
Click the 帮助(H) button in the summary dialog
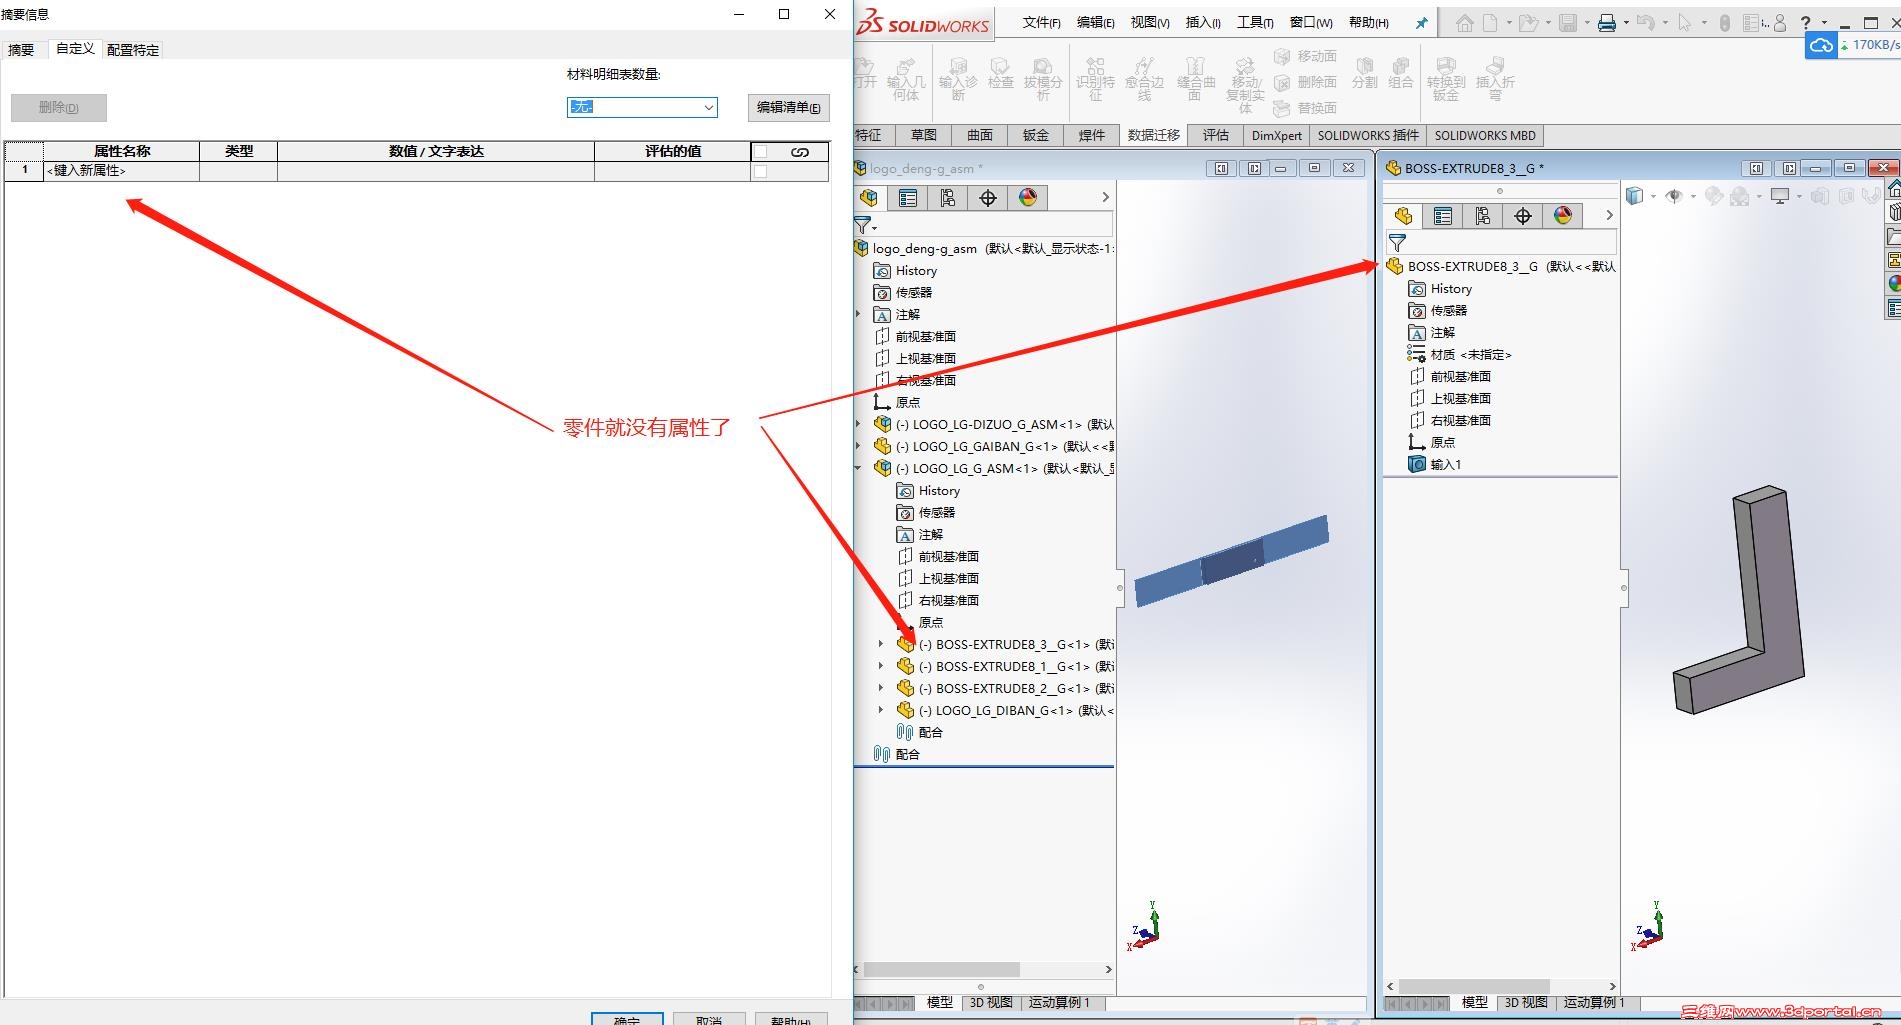[x=791, y=1019]
